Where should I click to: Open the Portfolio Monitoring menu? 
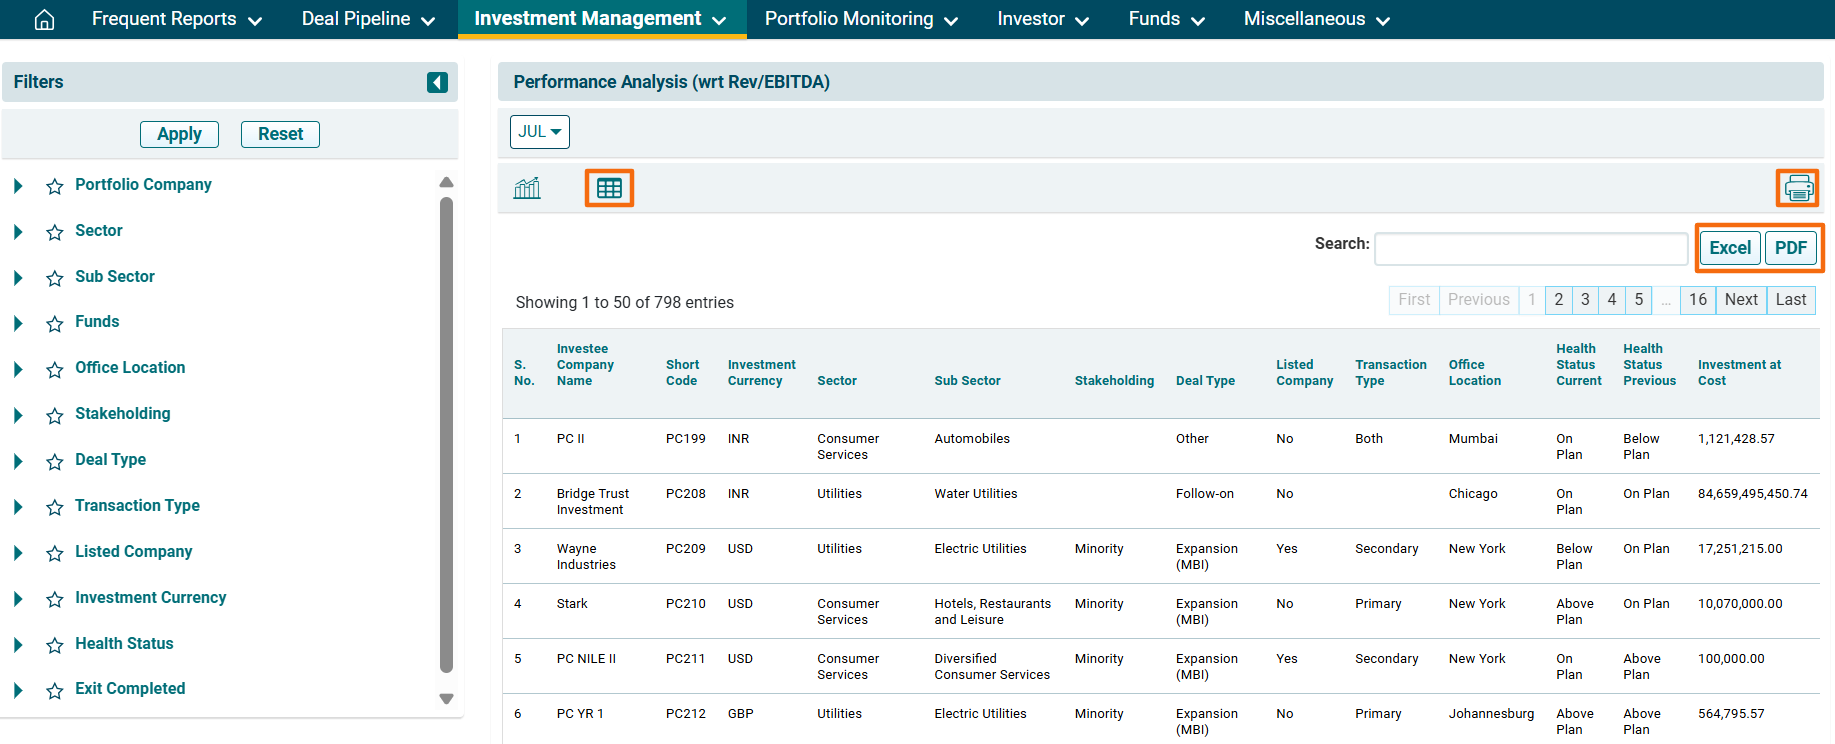click(x=860, y=19)
